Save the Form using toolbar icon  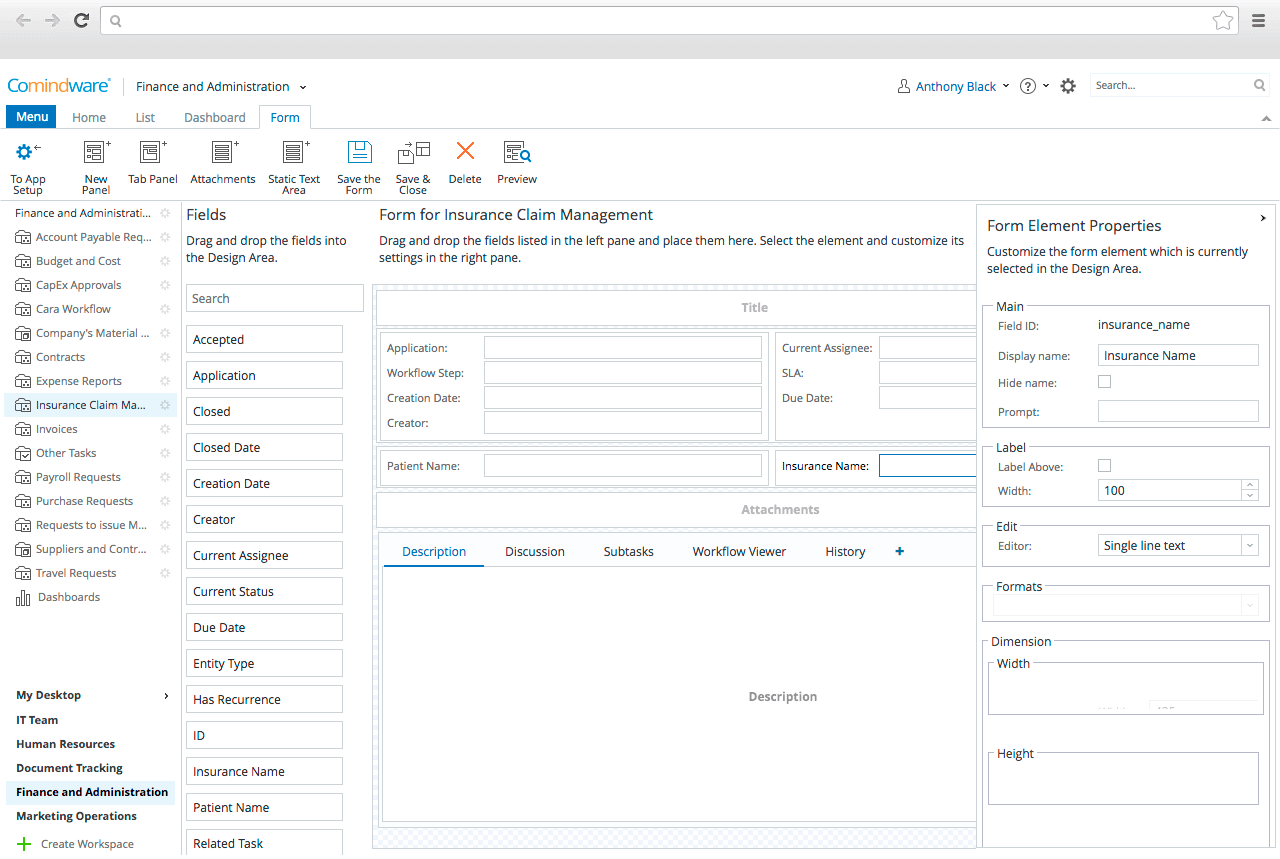[358, 160]
